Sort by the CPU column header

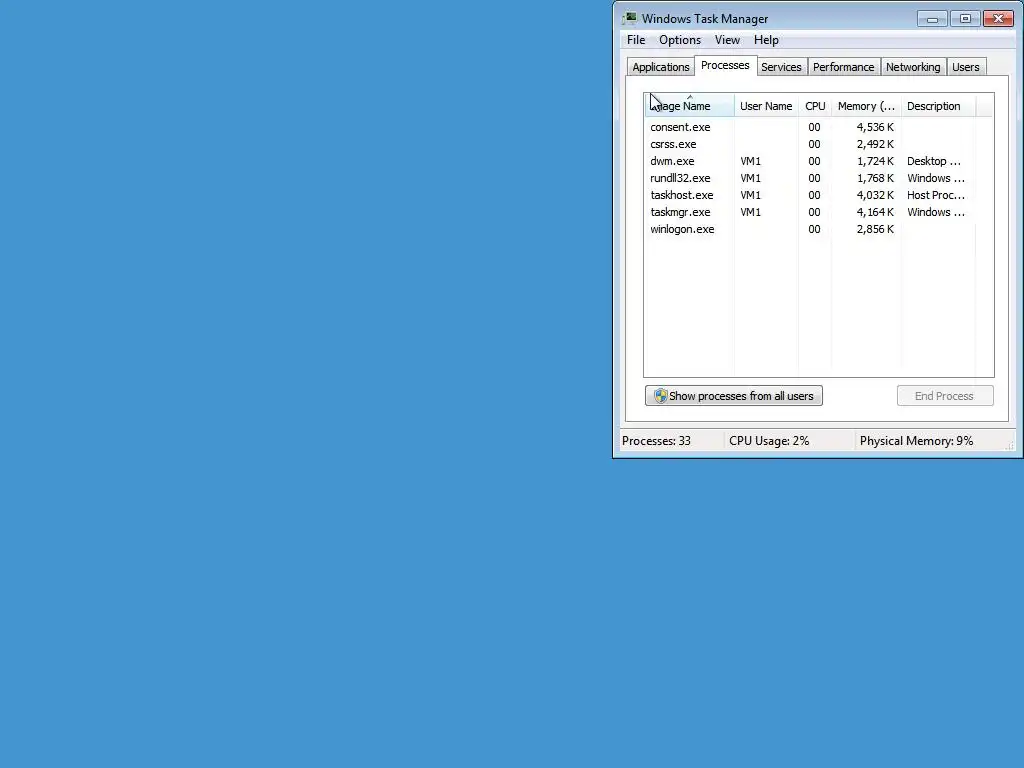[814, 106]
